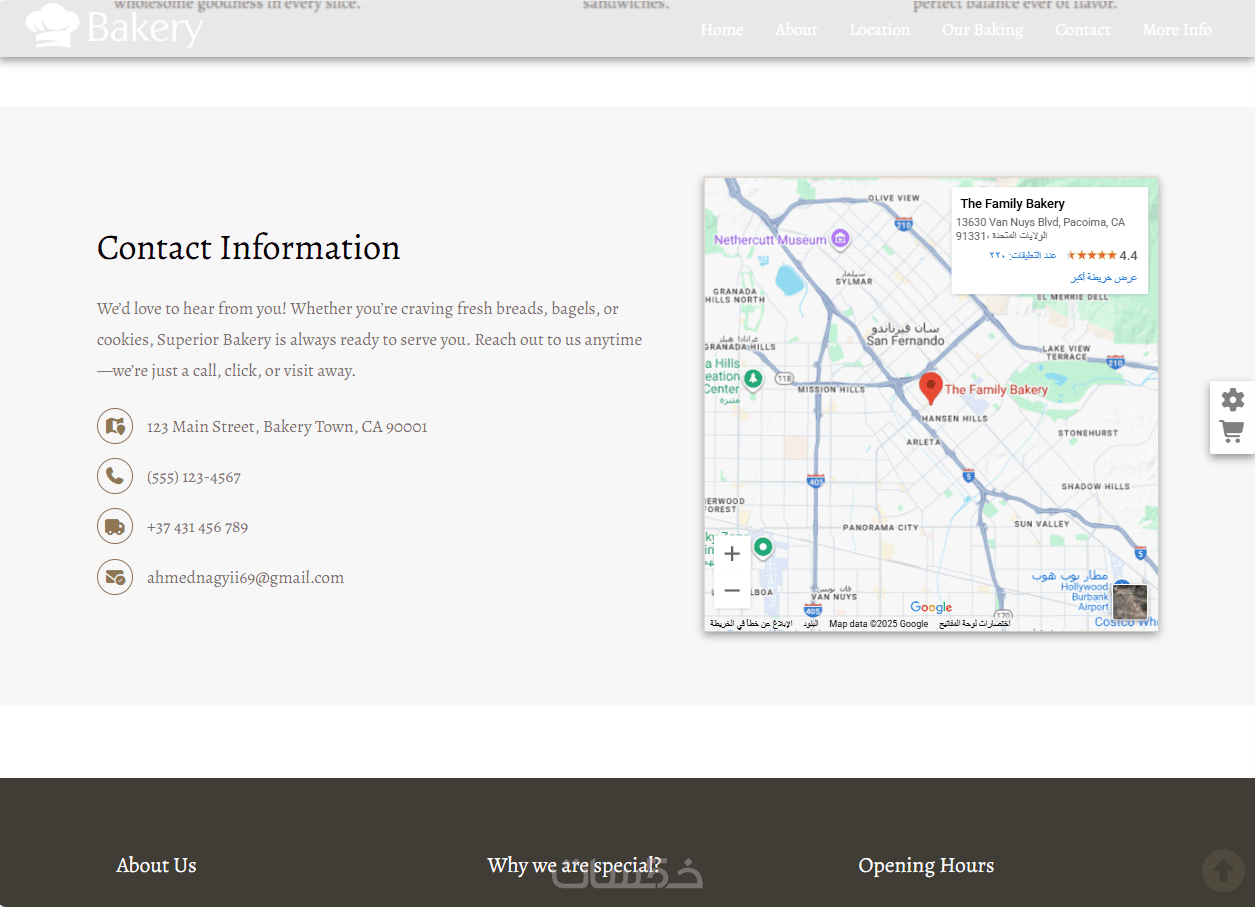Open the More Info menu item

[x=1177, y=30]
